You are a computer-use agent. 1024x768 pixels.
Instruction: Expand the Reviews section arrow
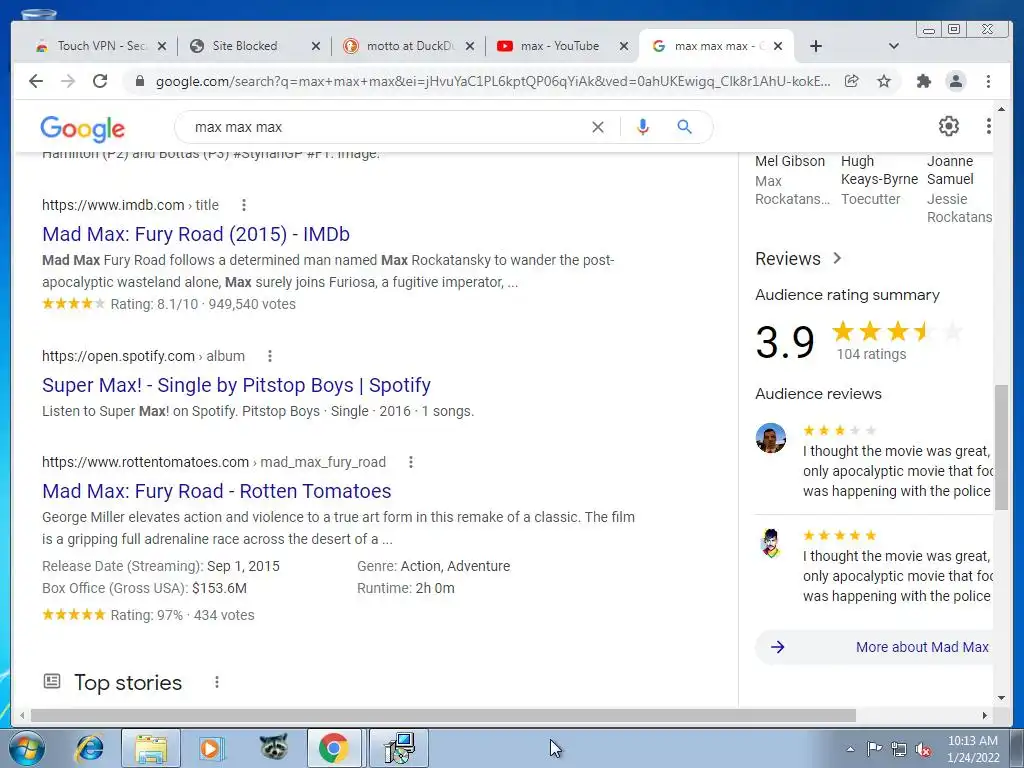tap(837, 259)
